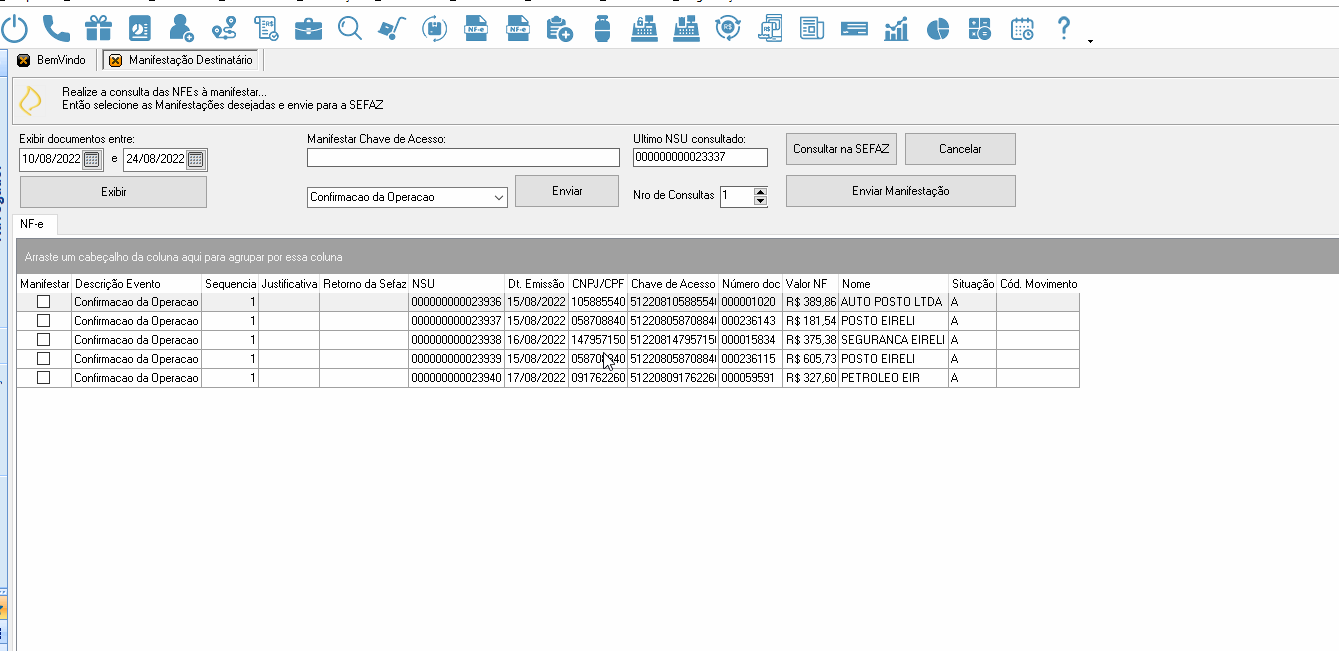The image size is (1339, 651).
Task: Click the Enviar Manifestação button
Action: point(900,191)
